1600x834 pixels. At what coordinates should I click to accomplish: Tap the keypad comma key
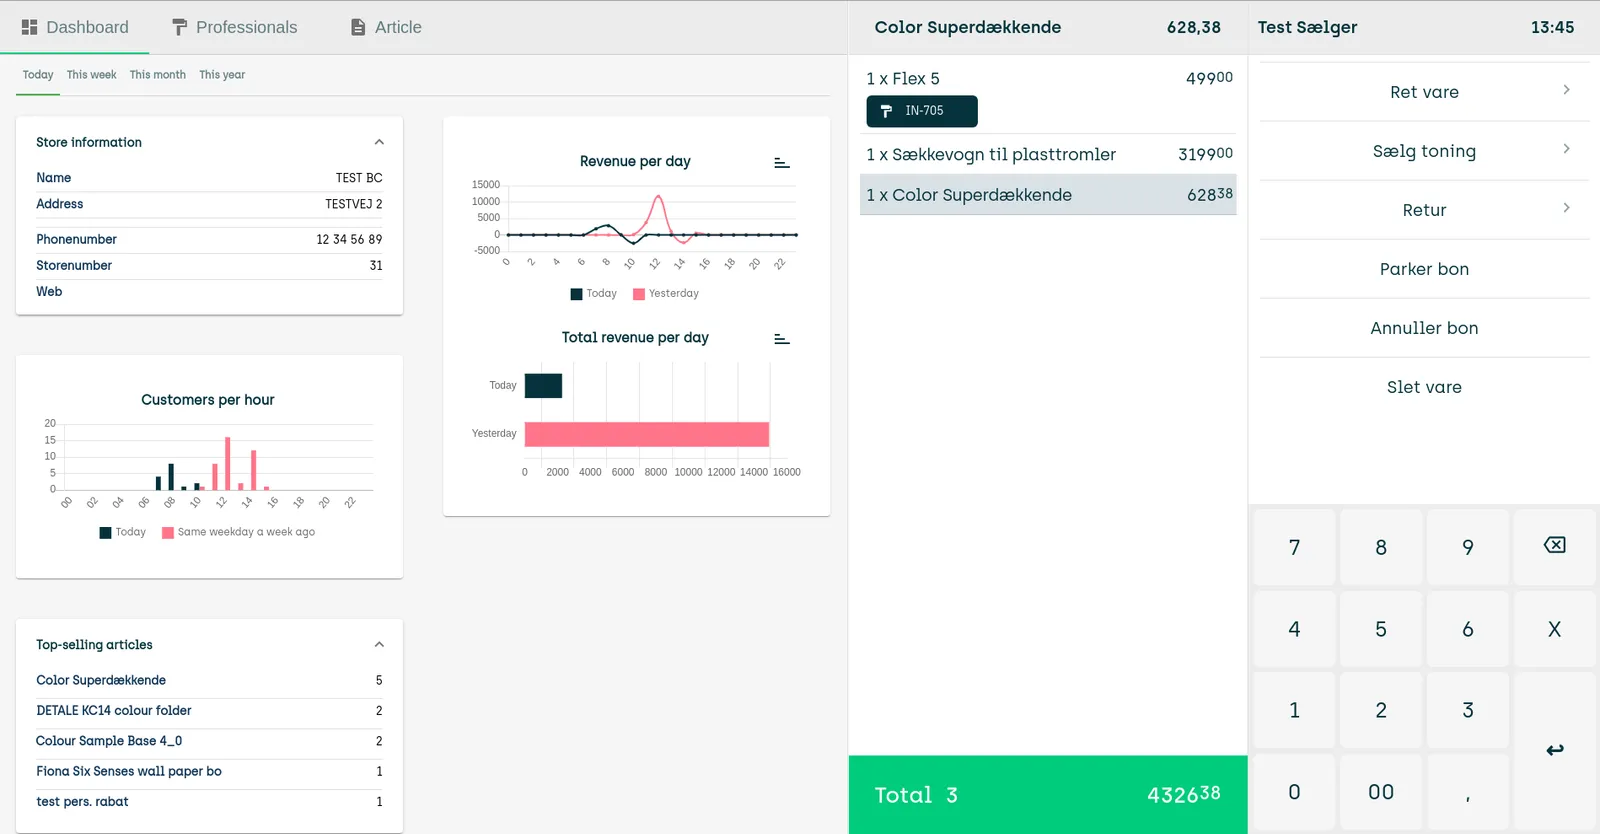[1468, 792]
